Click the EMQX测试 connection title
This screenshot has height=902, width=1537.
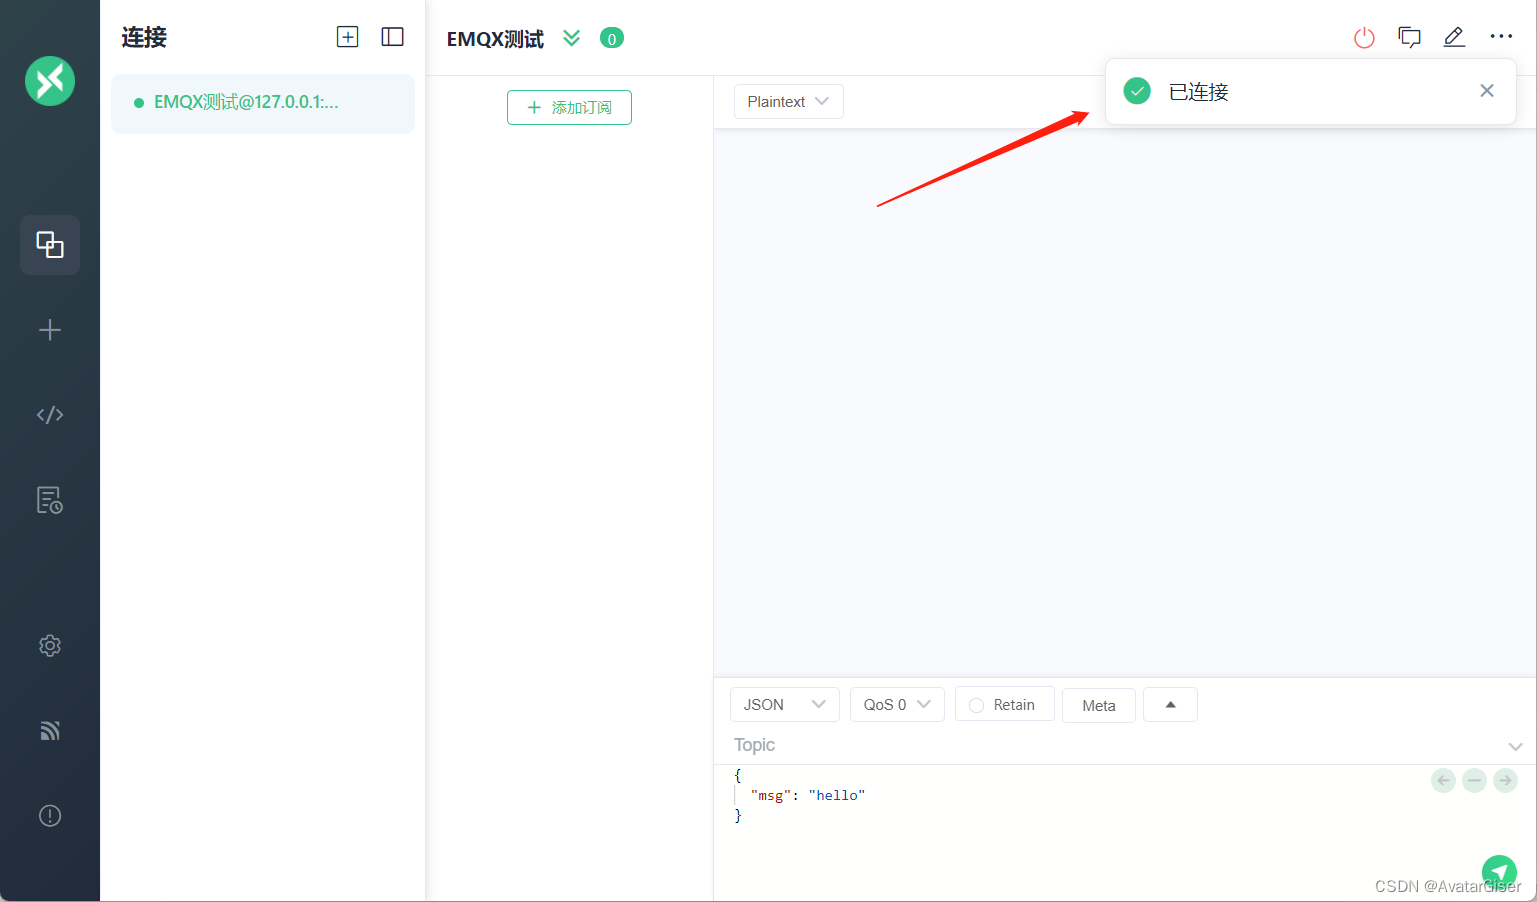[495, 39]
